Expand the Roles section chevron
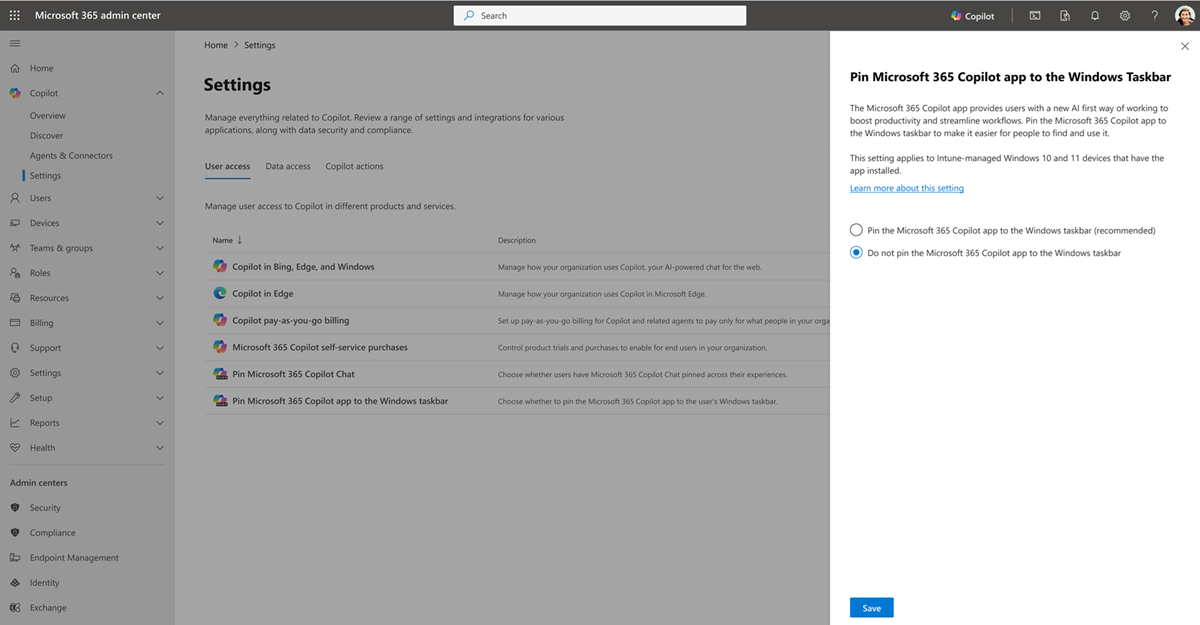The height and width of the screenshot is (625, 1200). tap(160, 273)
